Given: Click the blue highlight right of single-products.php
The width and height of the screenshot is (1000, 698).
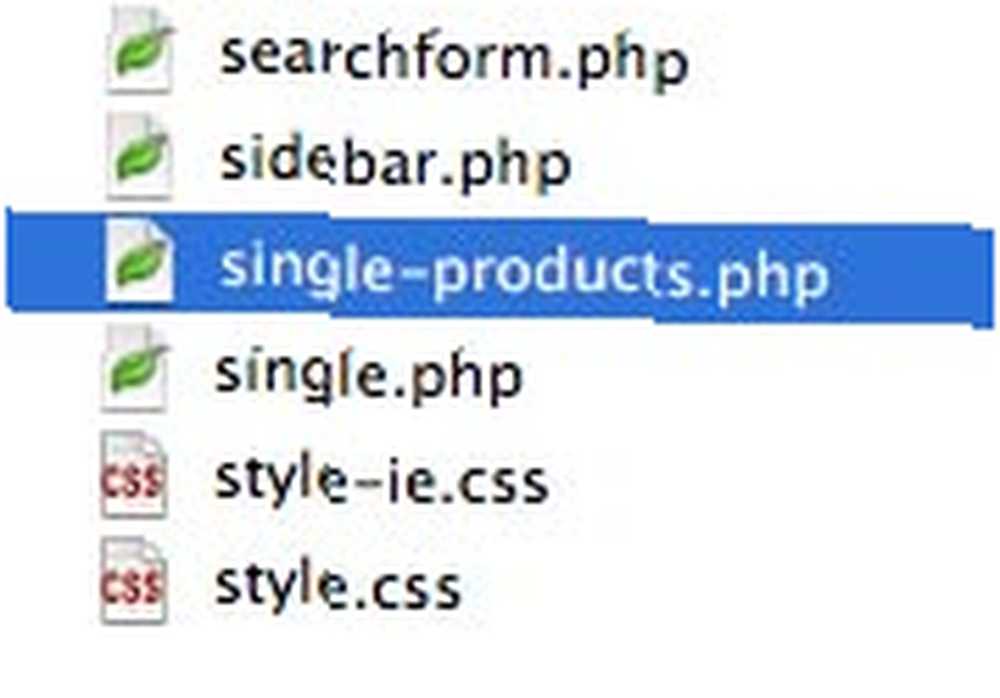Looking at the screenshot, I should [x=912, y=276].
